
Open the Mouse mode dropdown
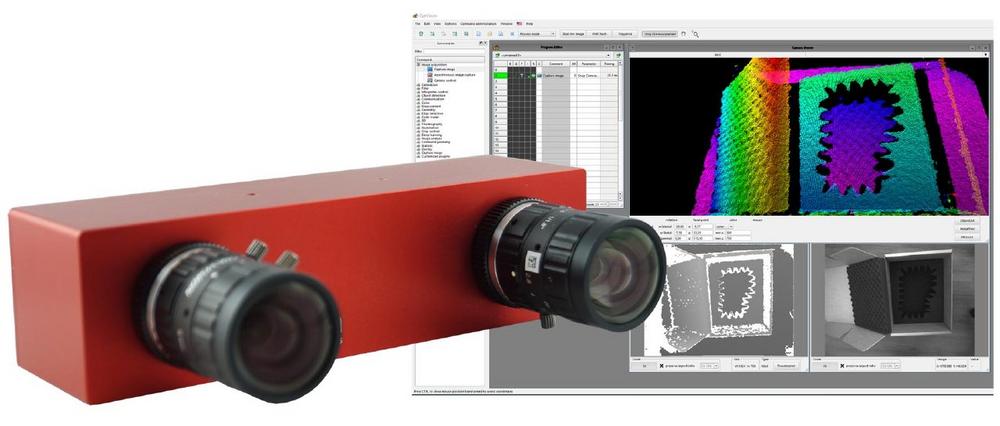537,34
